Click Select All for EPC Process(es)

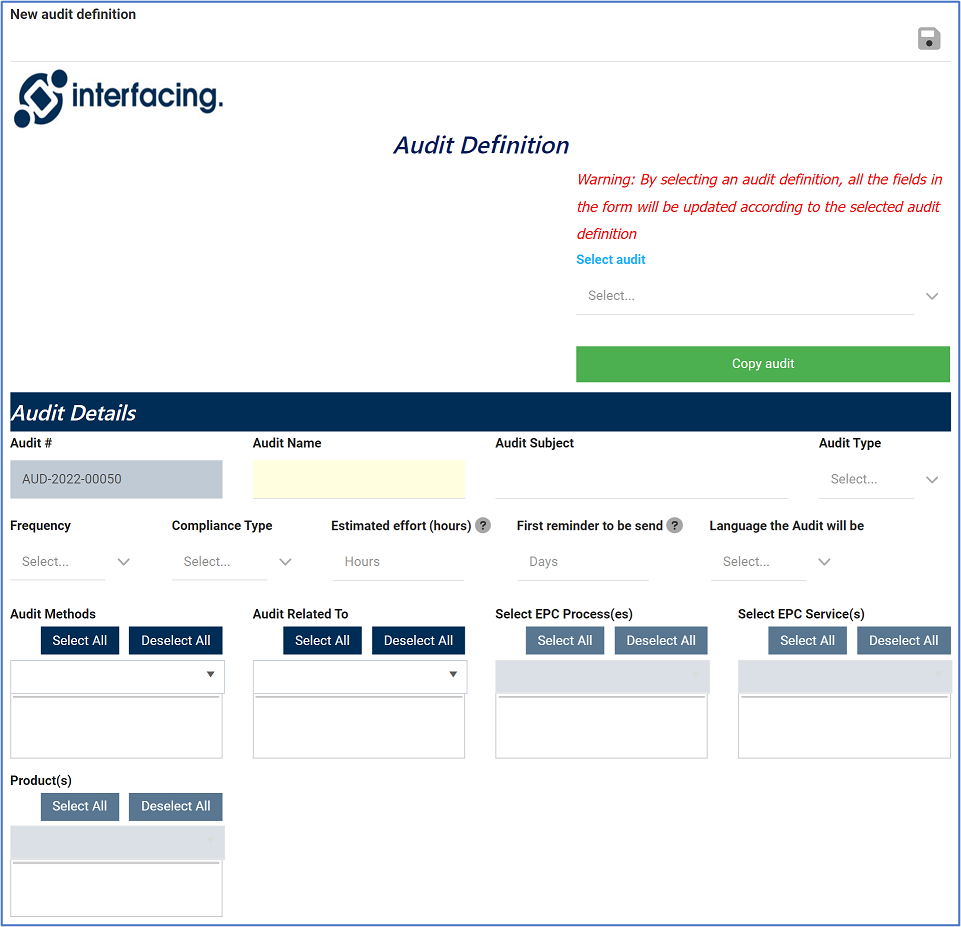tap(564, 640)
